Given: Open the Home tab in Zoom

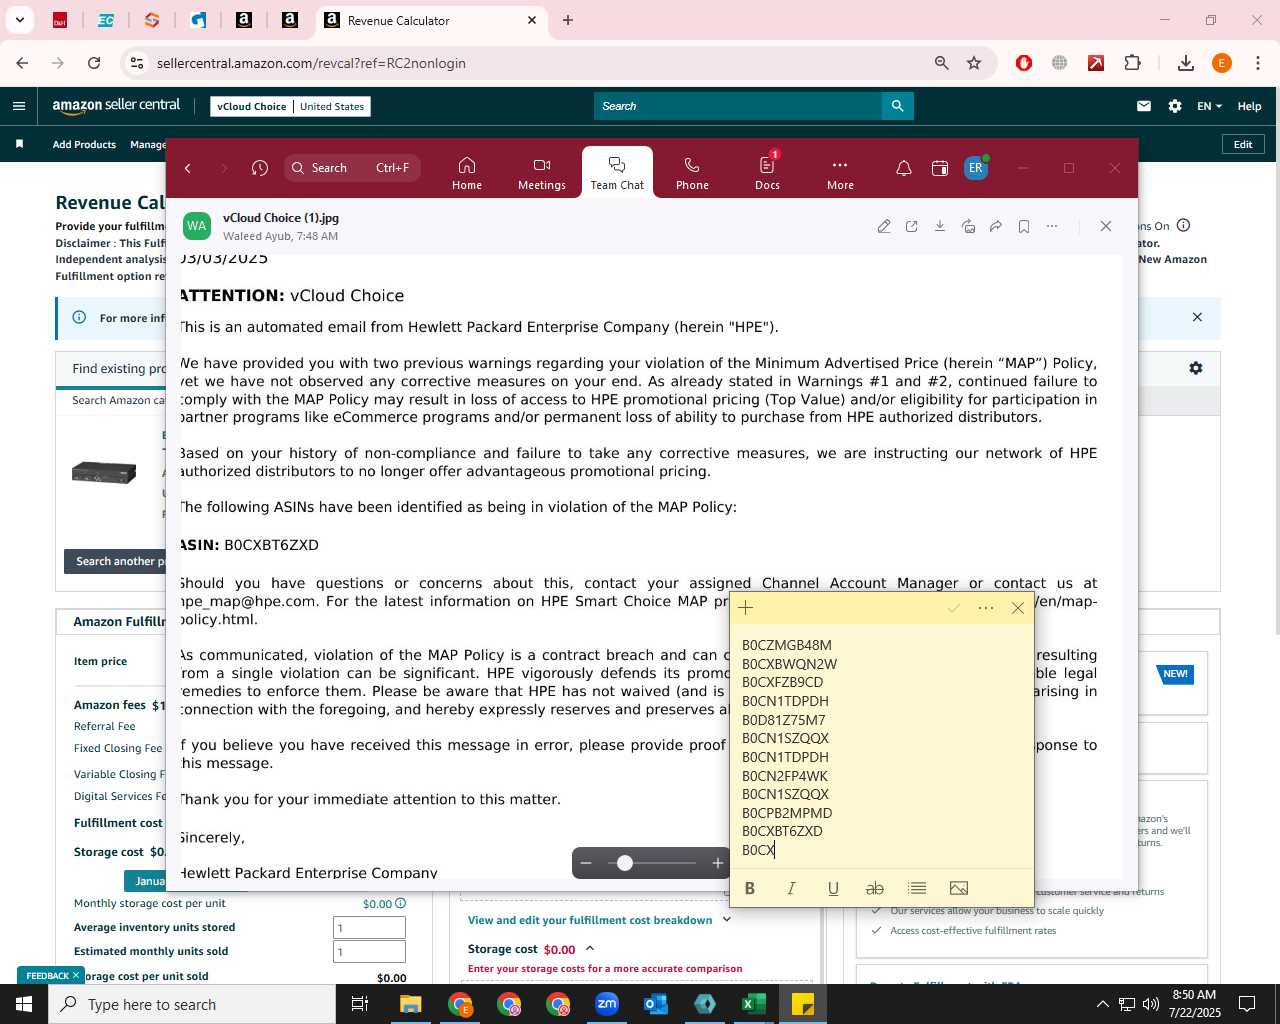Looking at the screenshot, I should [x=467, y=172].
